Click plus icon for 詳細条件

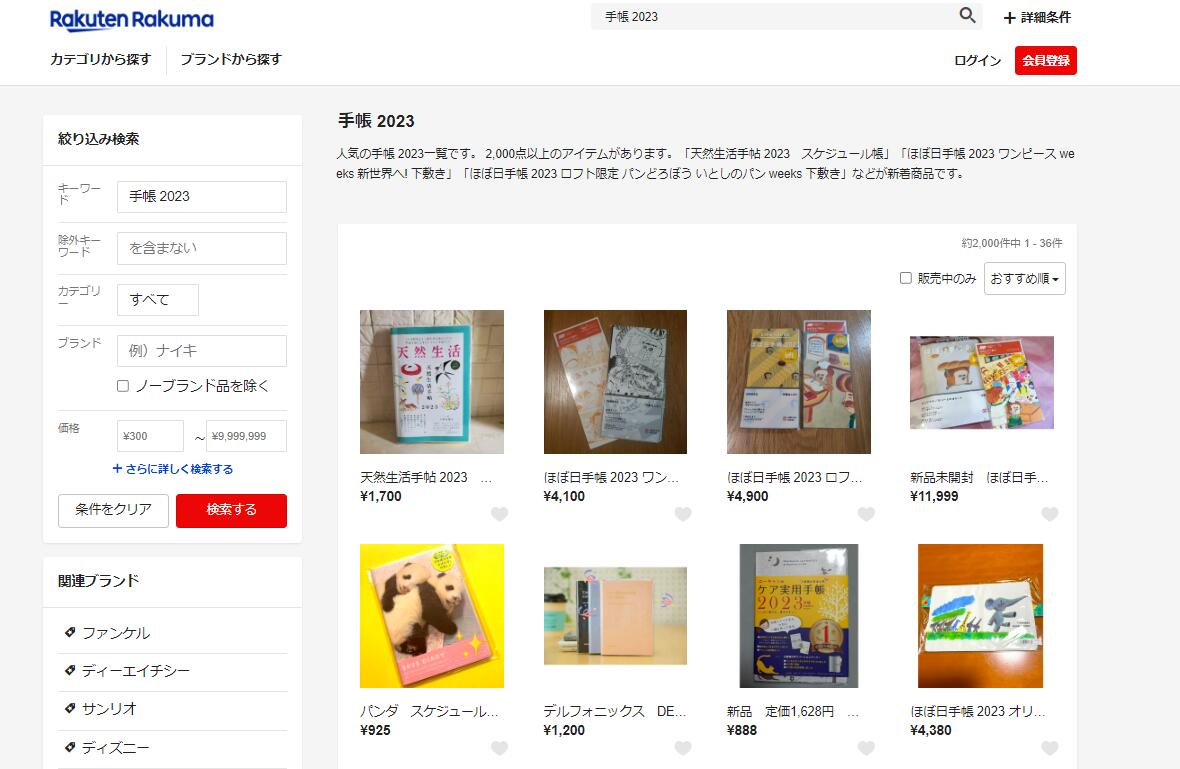pos(1010,17)
